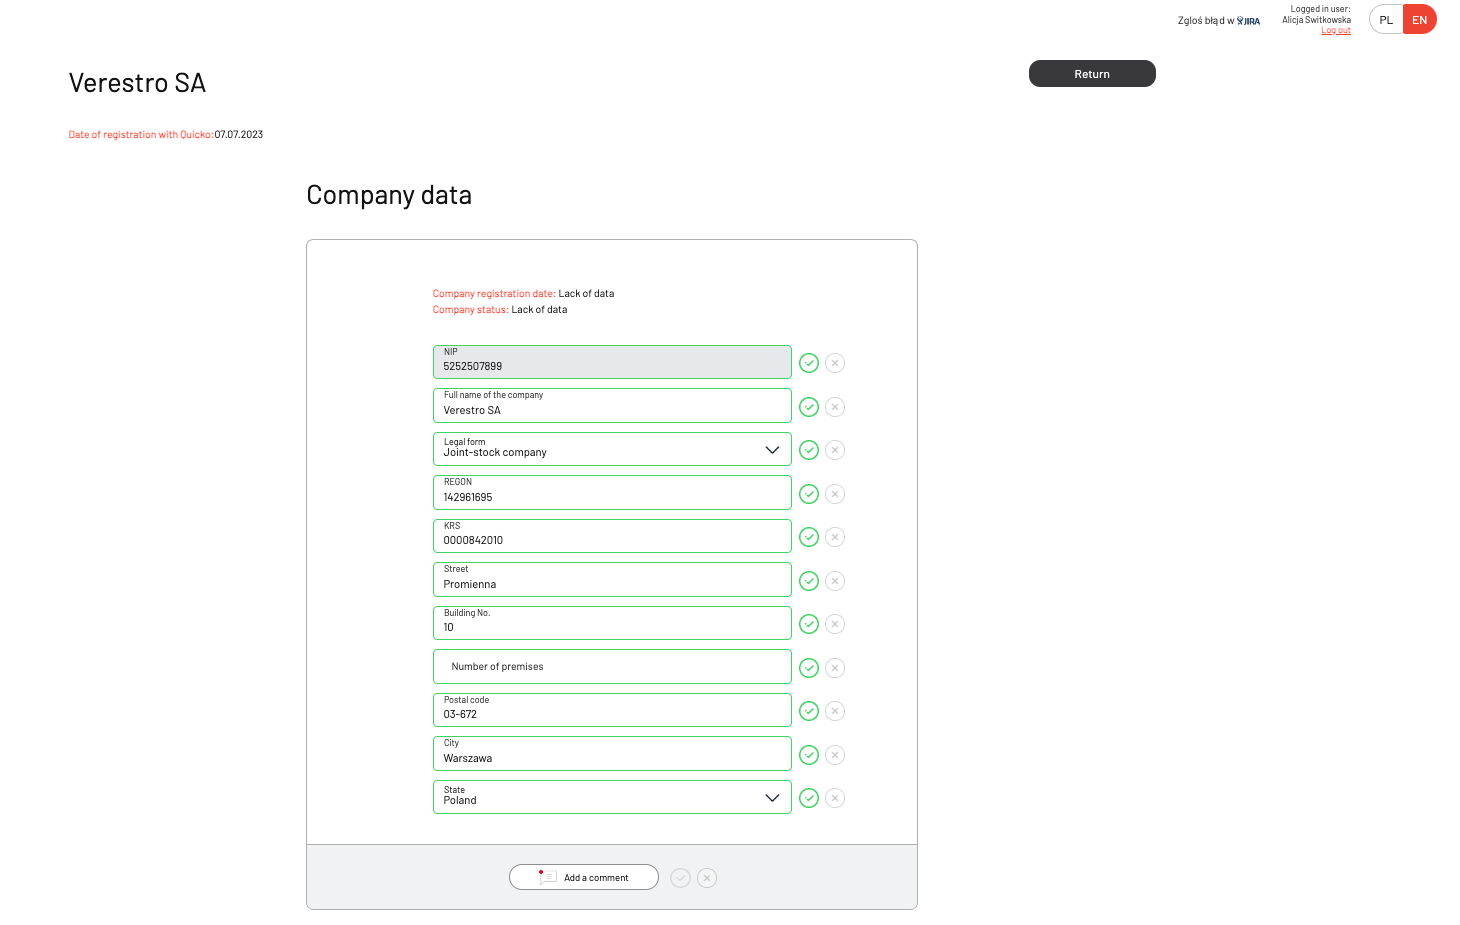Reject the State field

coord(835,798)
